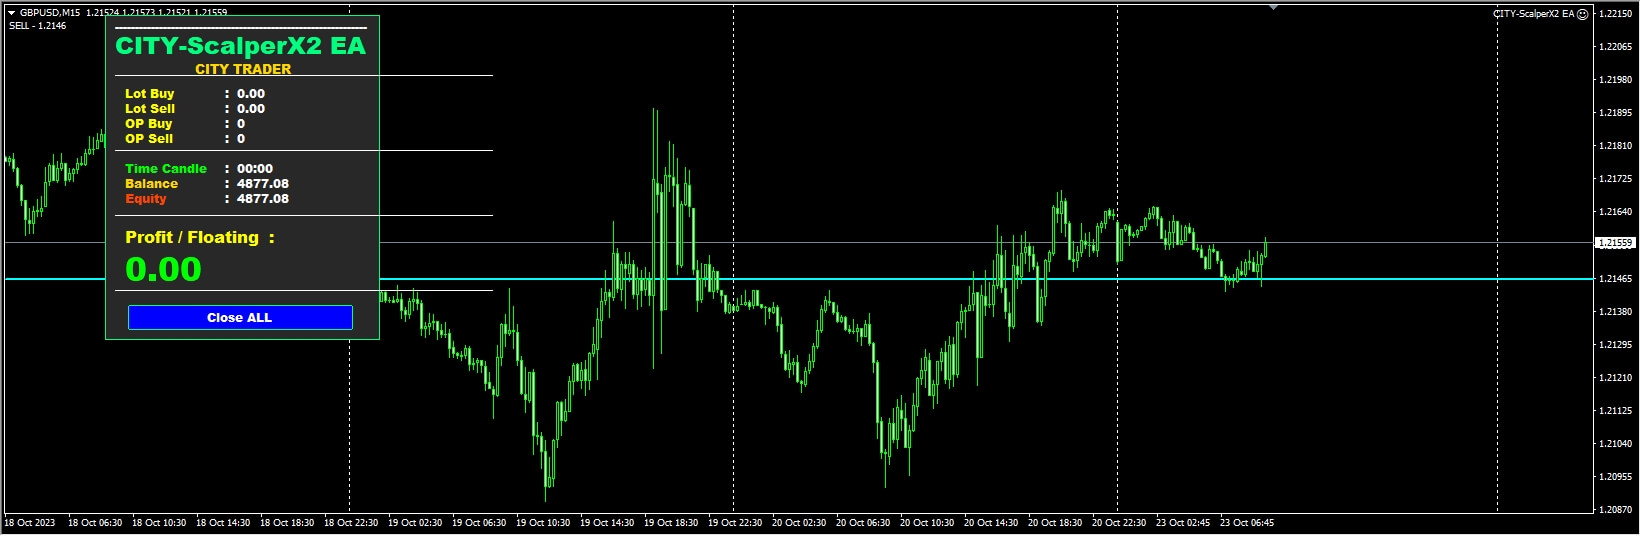Click the CITY-ScalperX2 EA smiley icon
The image size is (1641, 536).
(1582, 14)
